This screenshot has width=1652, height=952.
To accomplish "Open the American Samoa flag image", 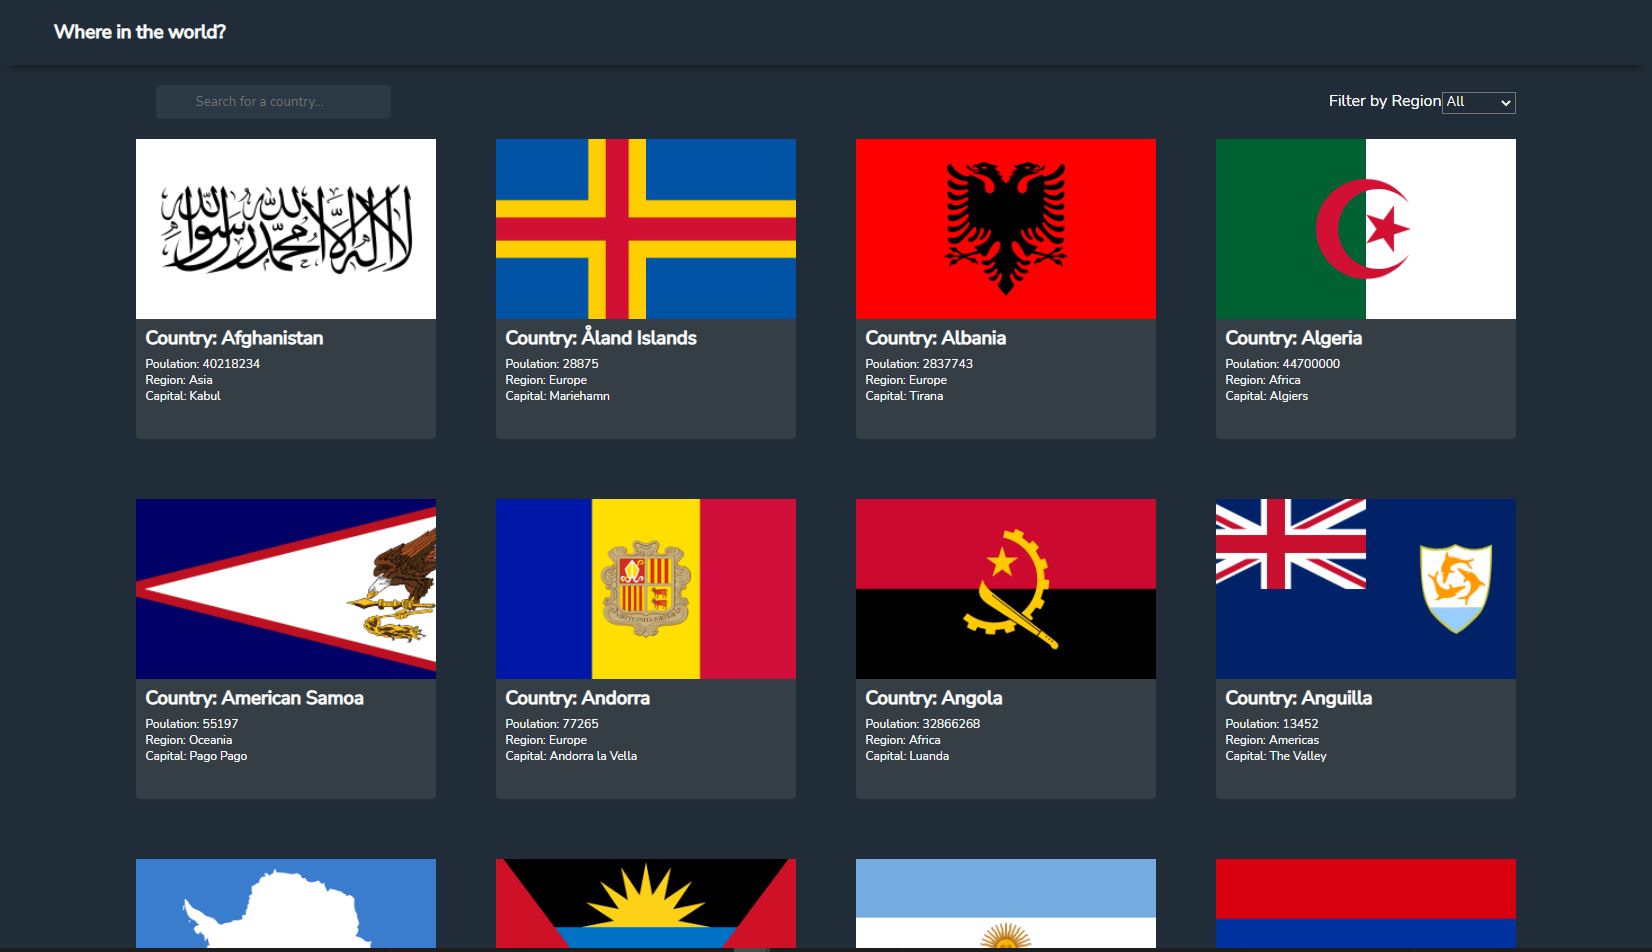I will 286,589.
